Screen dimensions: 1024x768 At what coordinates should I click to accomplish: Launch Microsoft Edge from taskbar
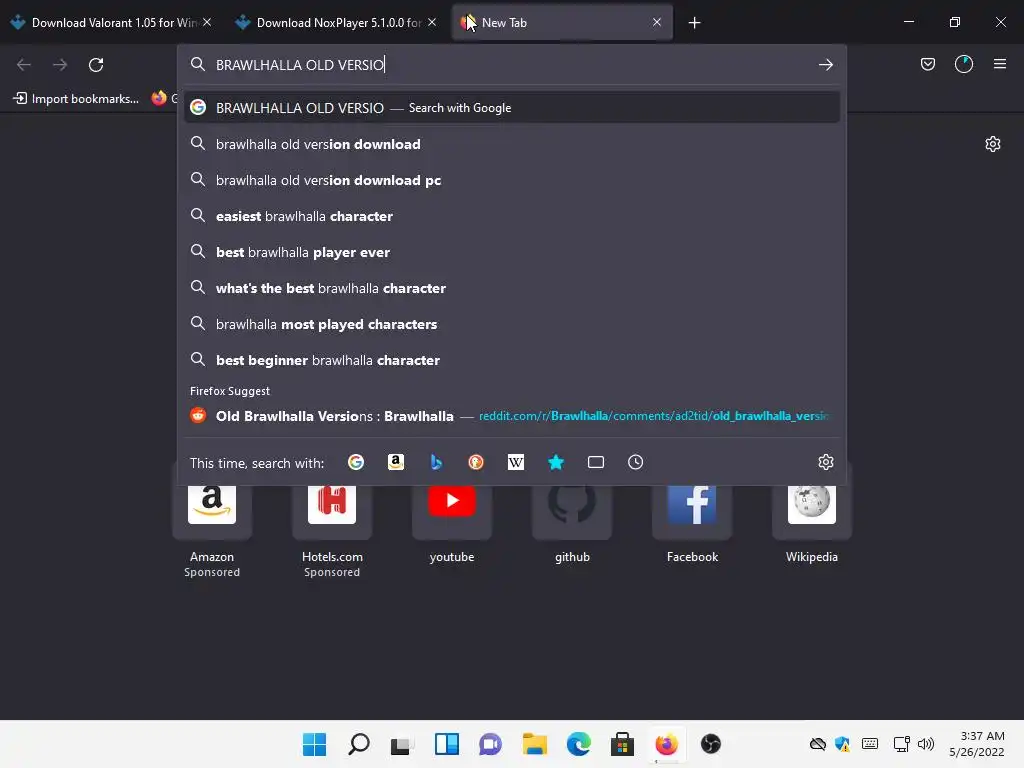coord(579,744)
